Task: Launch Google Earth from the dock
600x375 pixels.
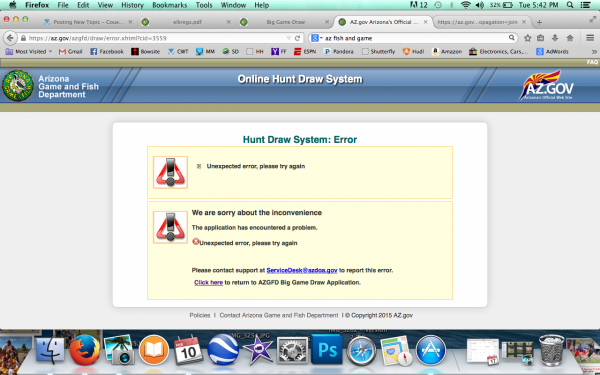Action: pyautogui.click(x=223, y=350)
